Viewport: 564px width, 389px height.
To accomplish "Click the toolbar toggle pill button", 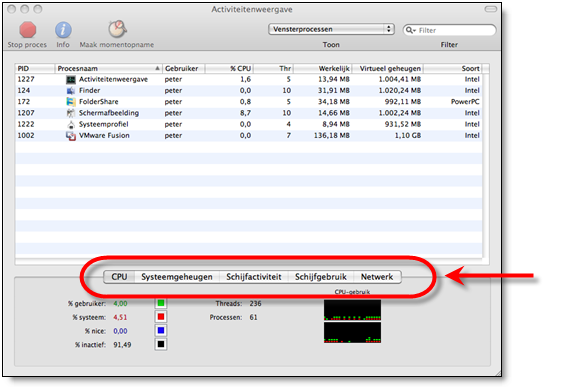I will 491,9.
